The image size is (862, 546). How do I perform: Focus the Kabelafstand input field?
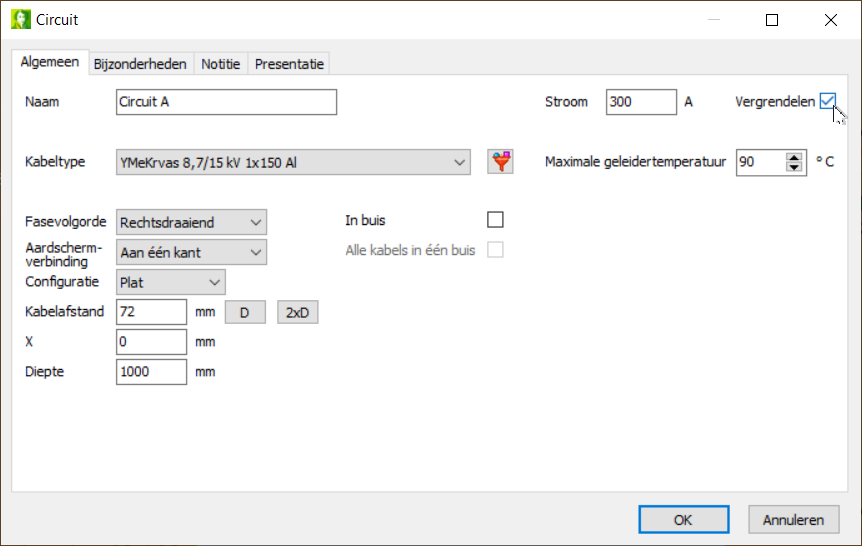click(151, 312)
